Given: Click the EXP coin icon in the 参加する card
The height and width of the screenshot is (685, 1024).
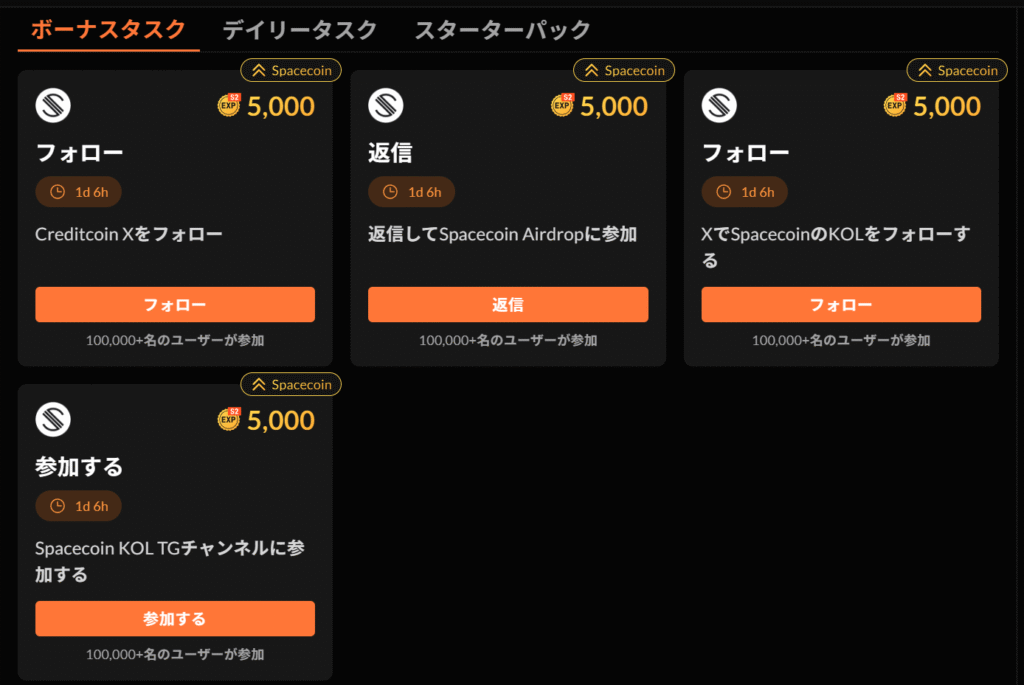Looking at the screenshot, I should tap(230, 420).
